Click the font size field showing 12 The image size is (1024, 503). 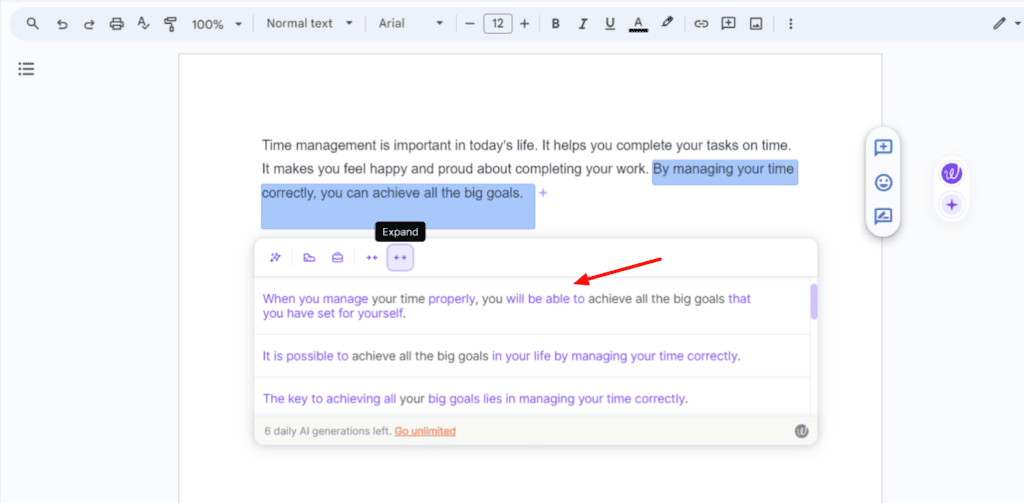(x=497, y=24)
